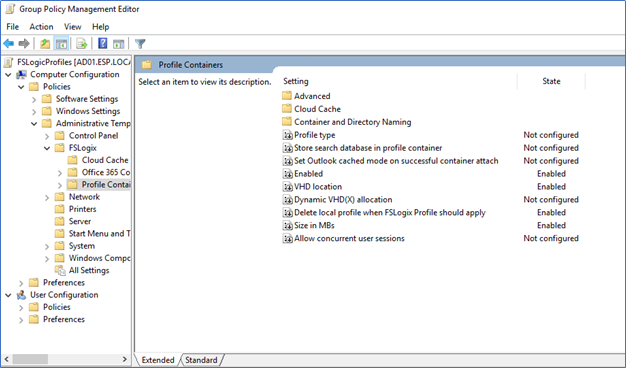
Task: Click the Profile type policy setting icon
Action: pyautogui.click(x=287, y=135)
